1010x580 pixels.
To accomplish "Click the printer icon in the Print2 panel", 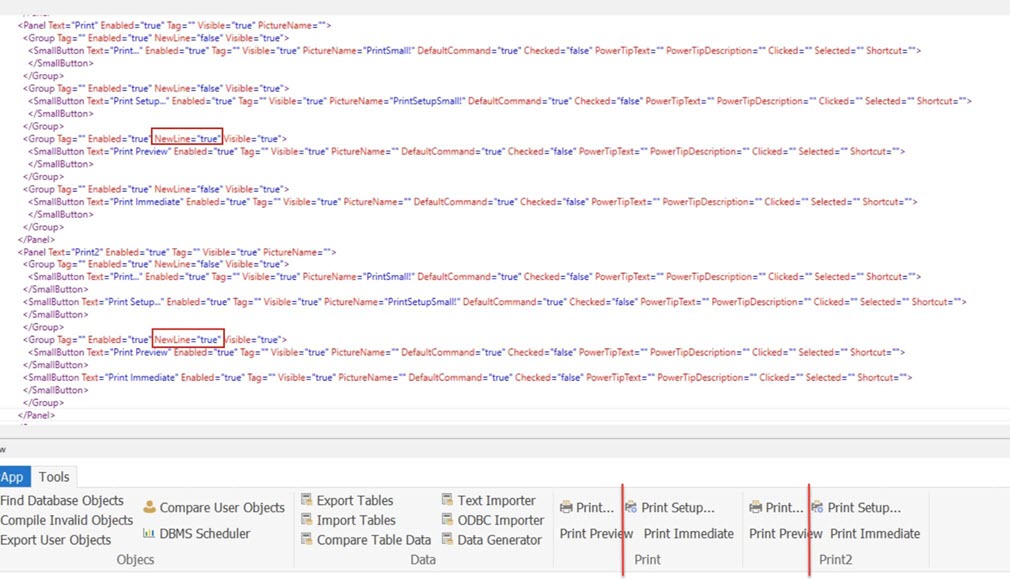I will tap(756, 507).
